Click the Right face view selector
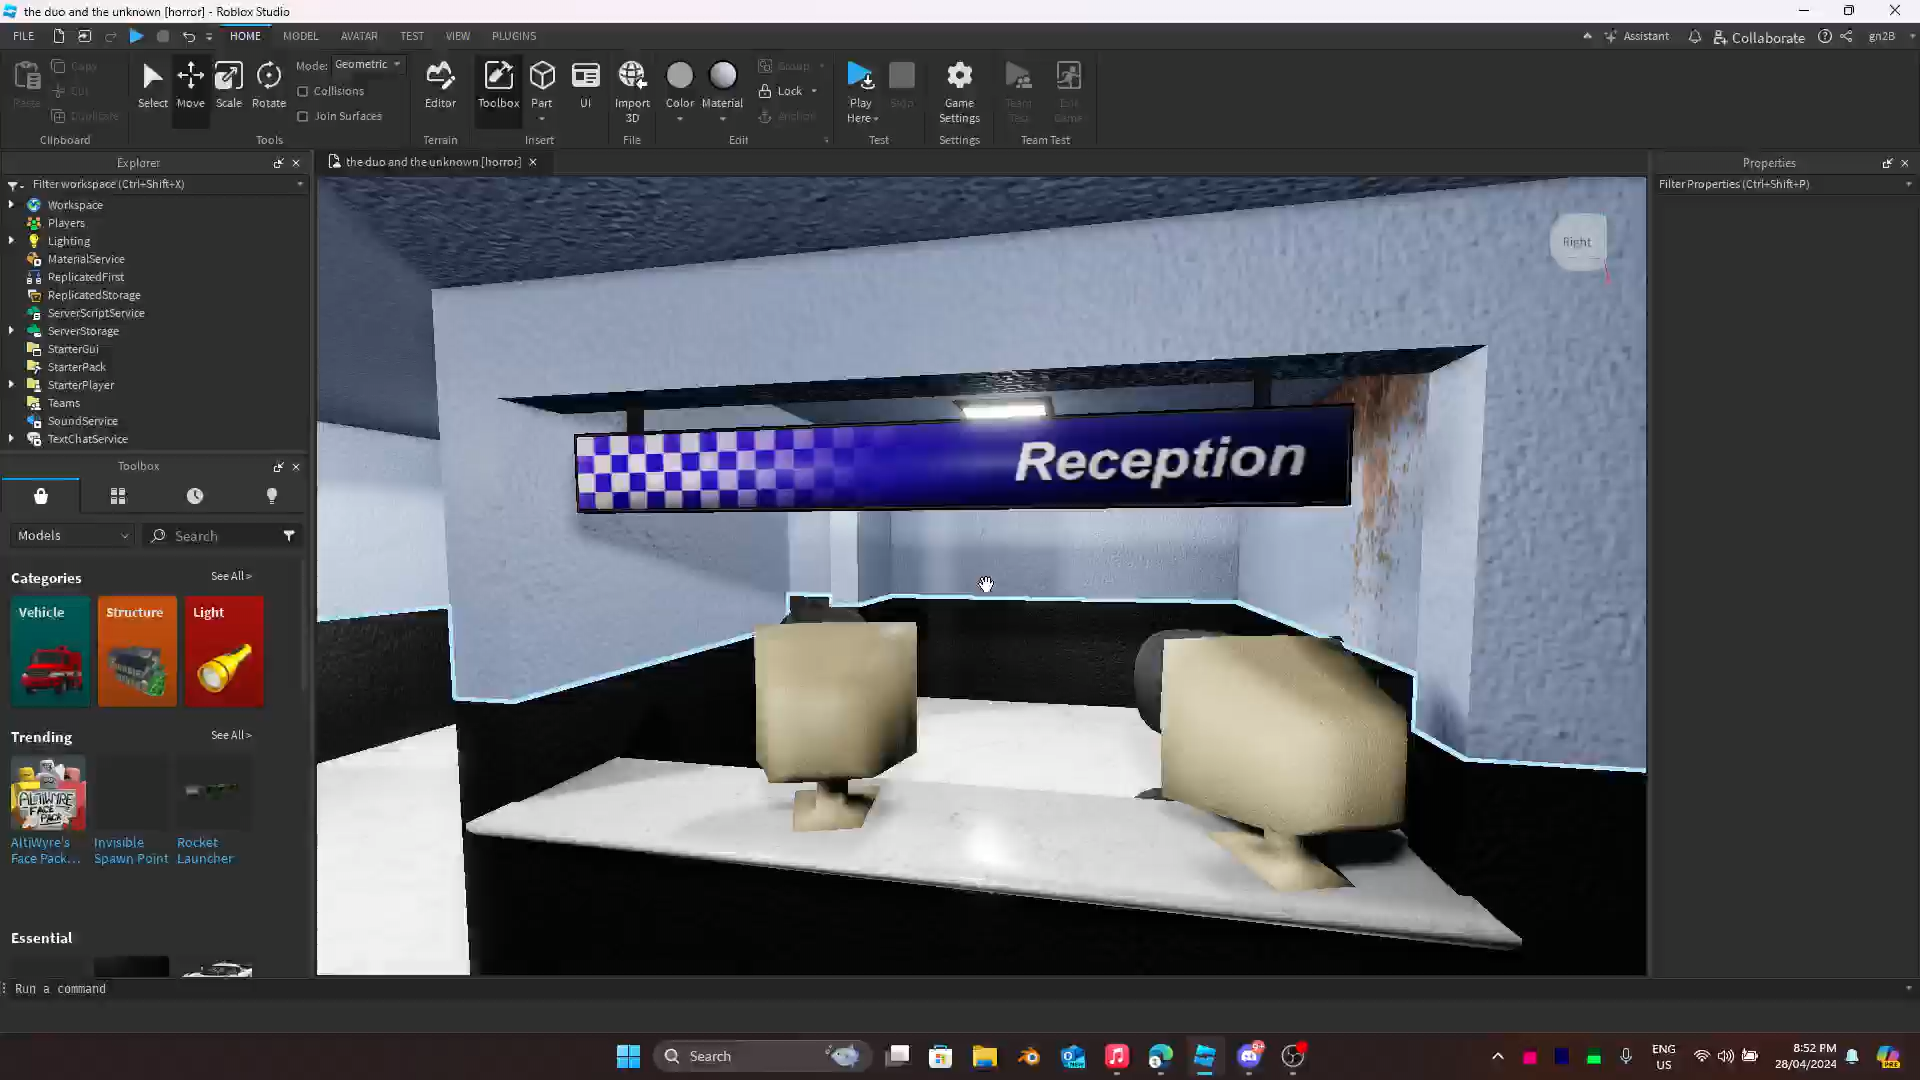Screen dimensions: 1920x1080 [x=1577, y=242]
